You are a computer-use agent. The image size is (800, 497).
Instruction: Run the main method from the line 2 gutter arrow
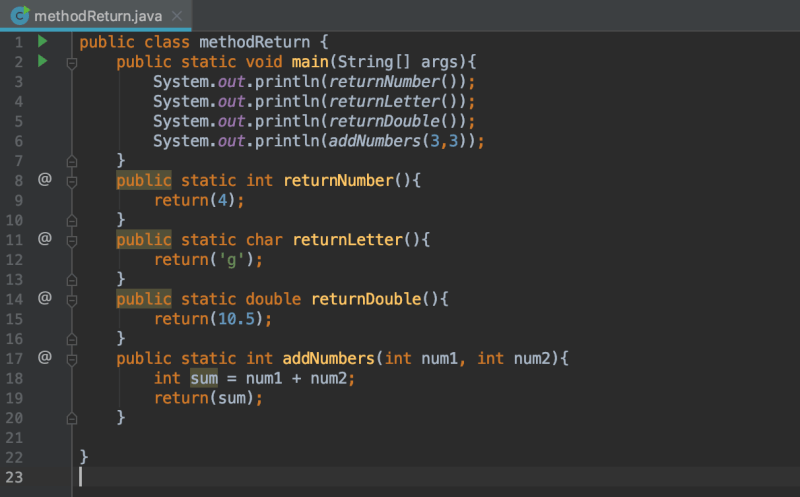click(x=43, y=61)
